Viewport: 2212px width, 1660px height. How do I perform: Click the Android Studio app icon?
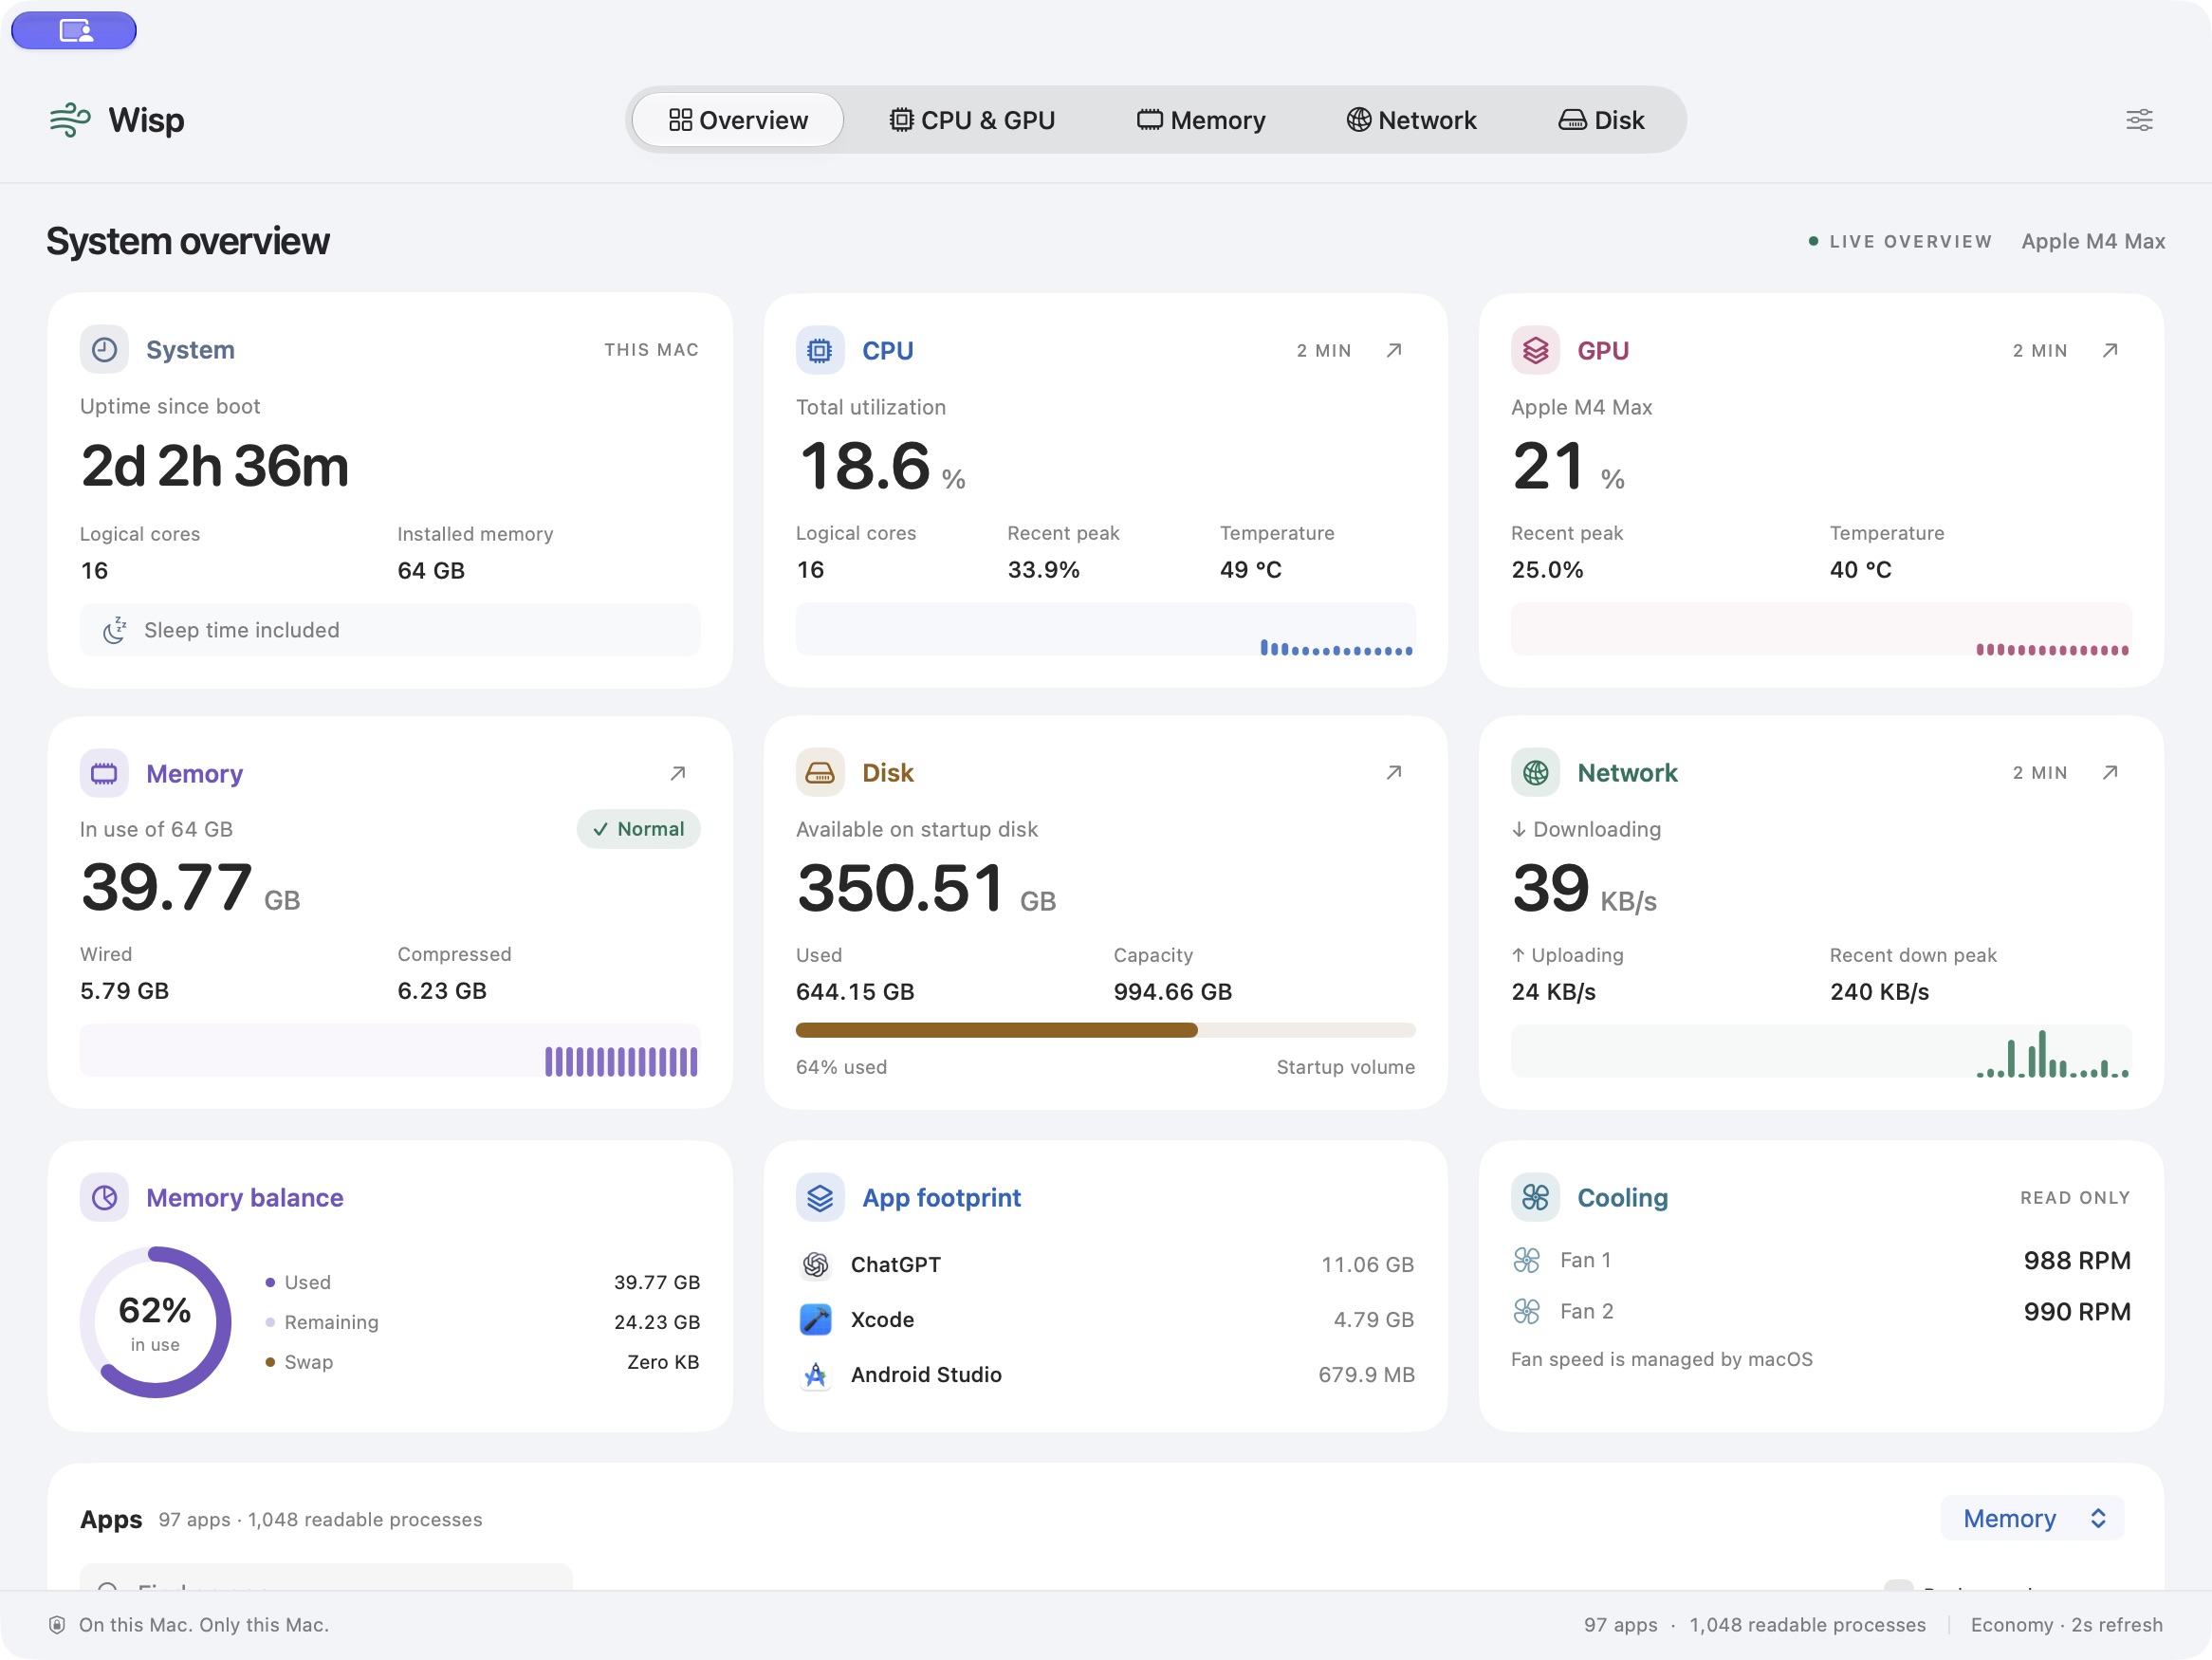click(816, 1375)
